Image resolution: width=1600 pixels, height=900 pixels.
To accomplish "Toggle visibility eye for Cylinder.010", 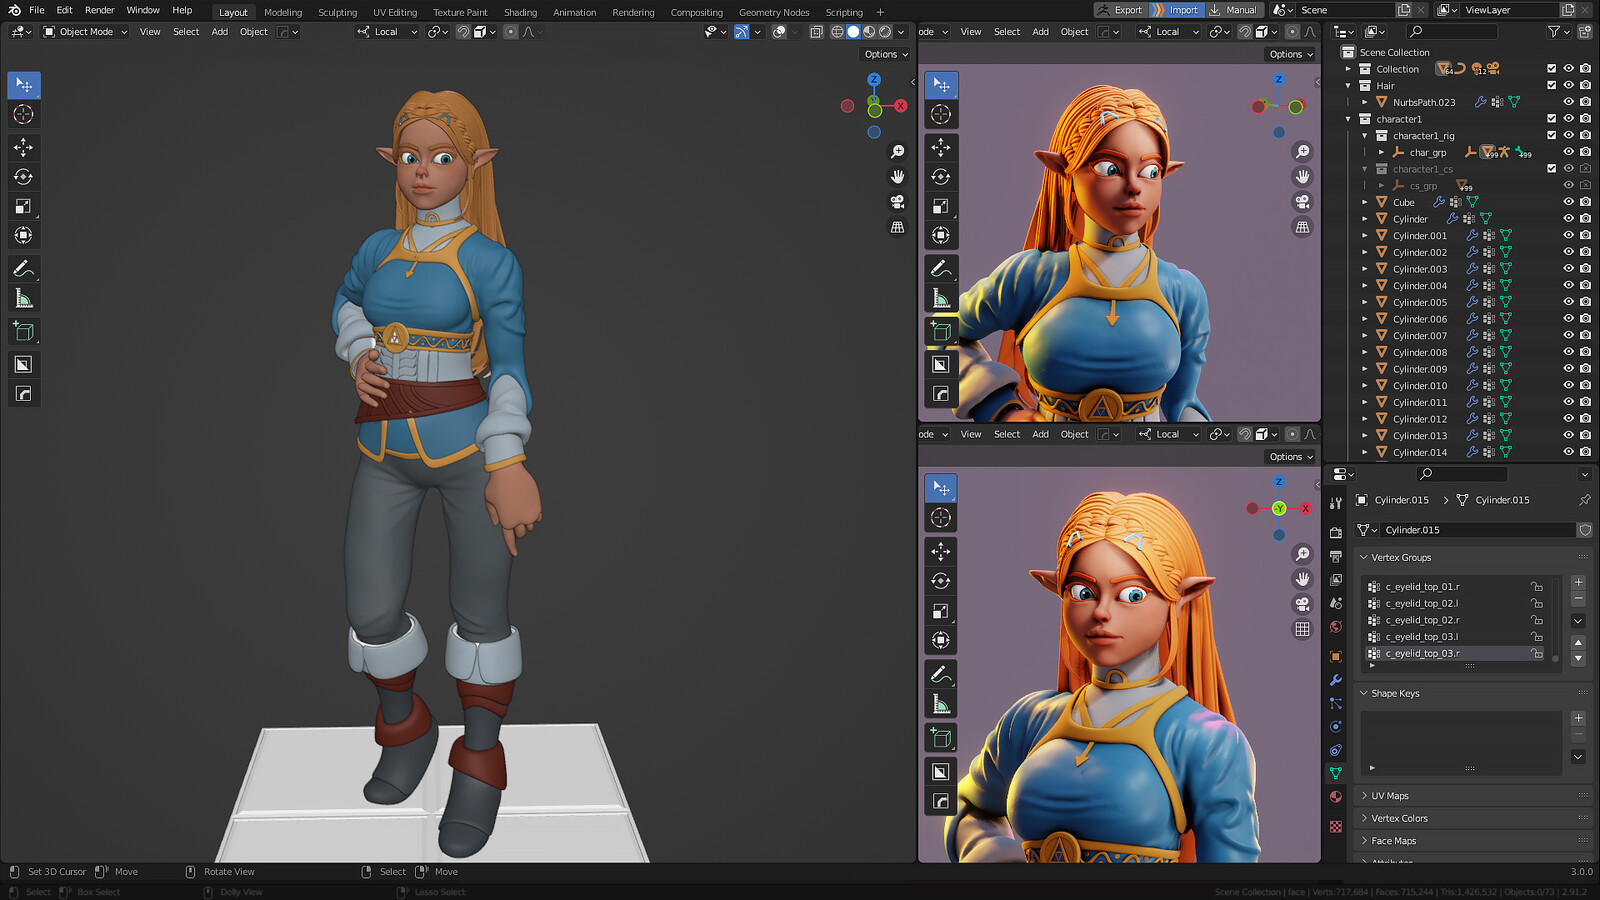I will (1569, 386).
